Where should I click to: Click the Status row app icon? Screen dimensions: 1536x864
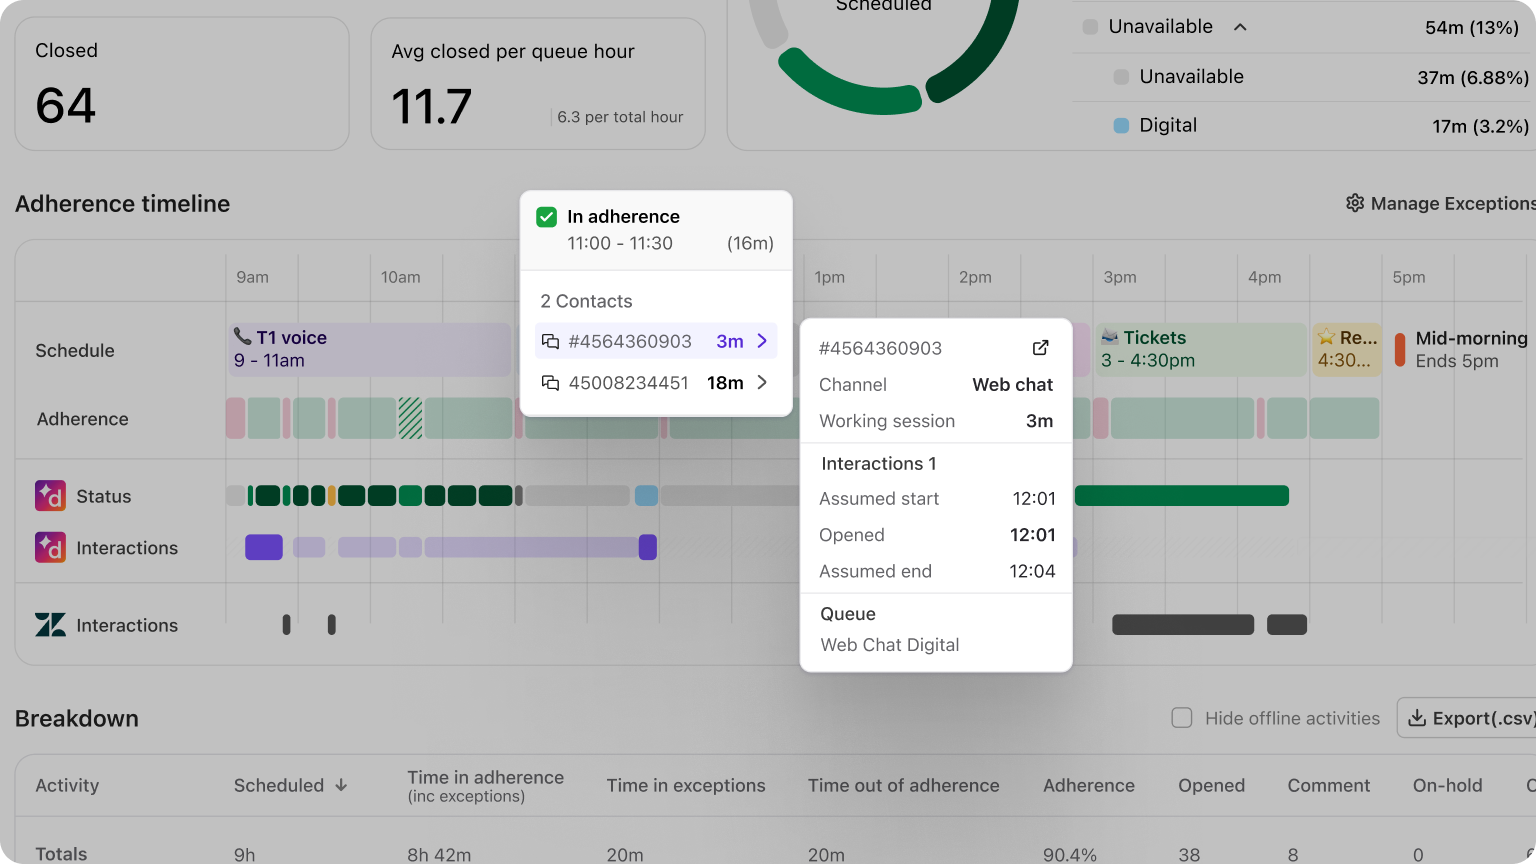[x=50, y=496]
